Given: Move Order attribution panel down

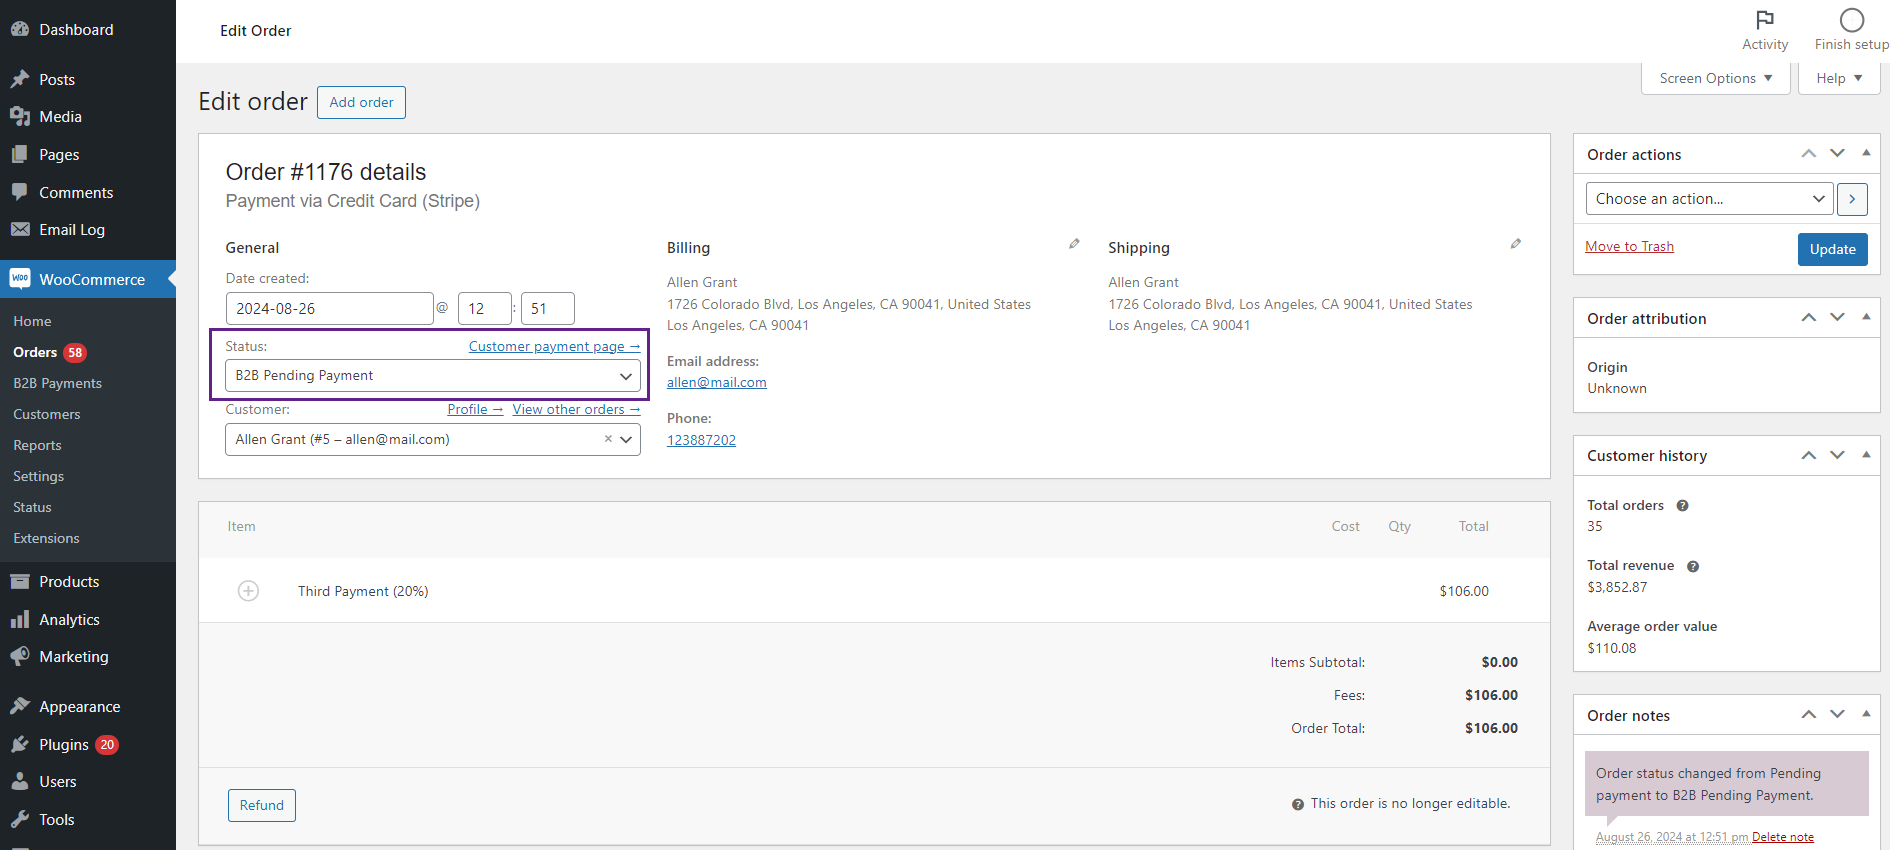Looking at the screenshot, I should coord(1837,318).
